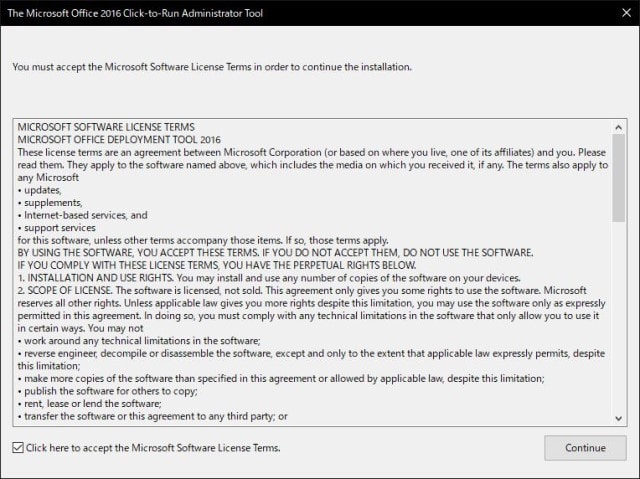Click the license text scroll up arrow
This screenshot has height=479, width=640.
pos(618,128)
